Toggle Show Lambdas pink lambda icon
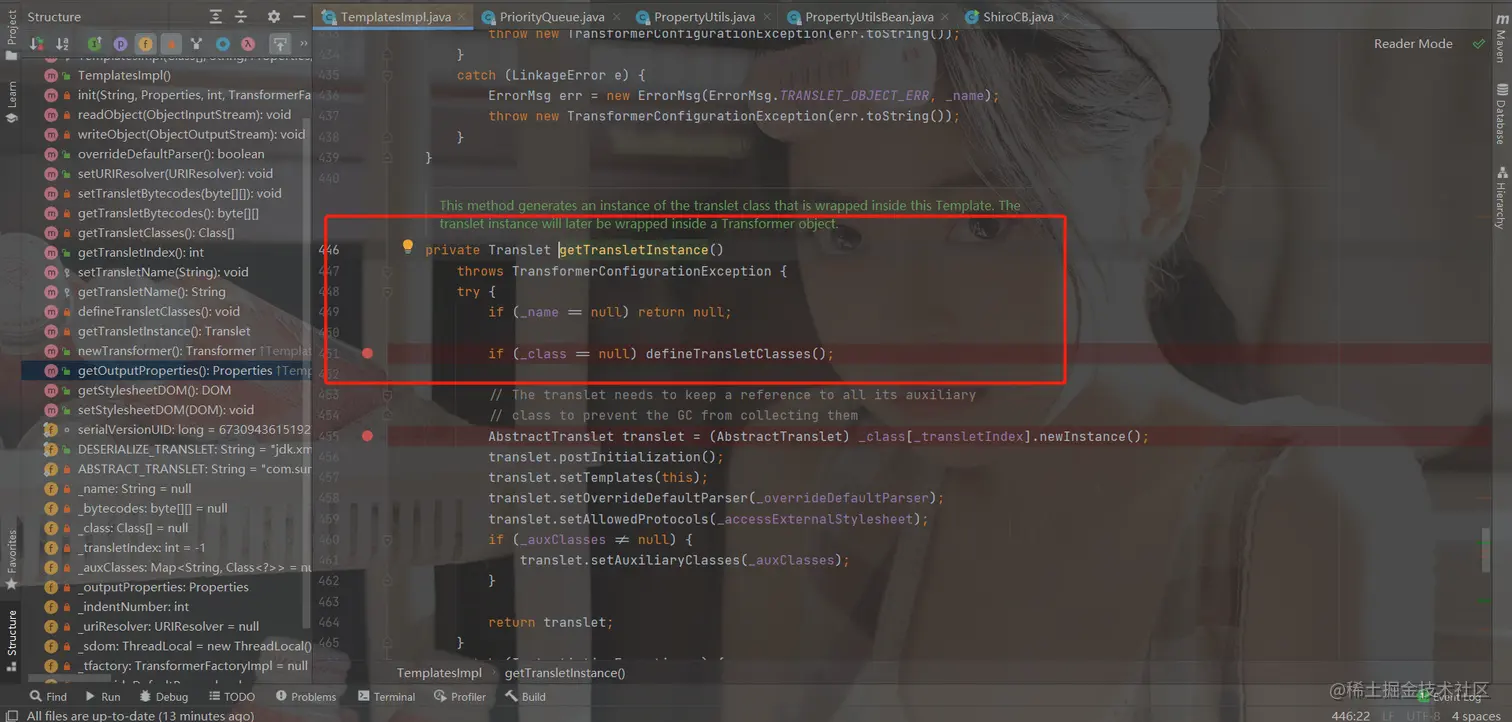Image resolution: width=1512 pixels, height=722 pixels. [x=248, y=44]
